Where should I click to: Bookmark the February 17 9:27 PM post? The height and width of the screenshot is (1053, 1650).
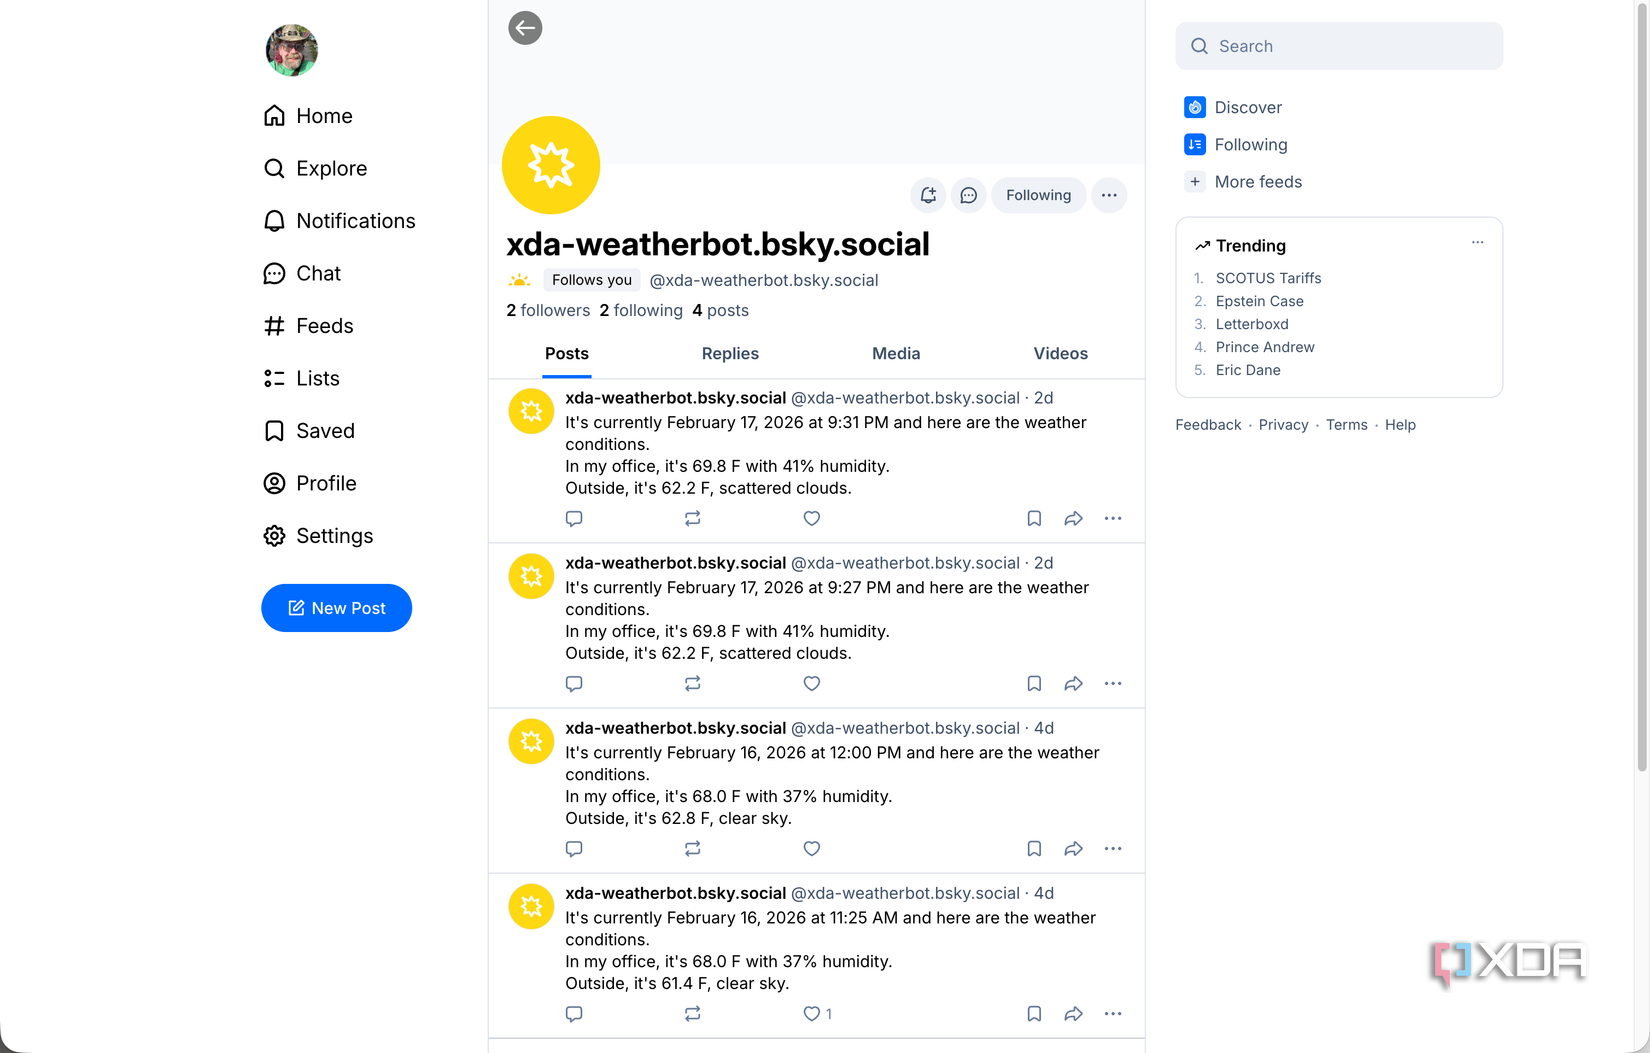click(1033, 683)
